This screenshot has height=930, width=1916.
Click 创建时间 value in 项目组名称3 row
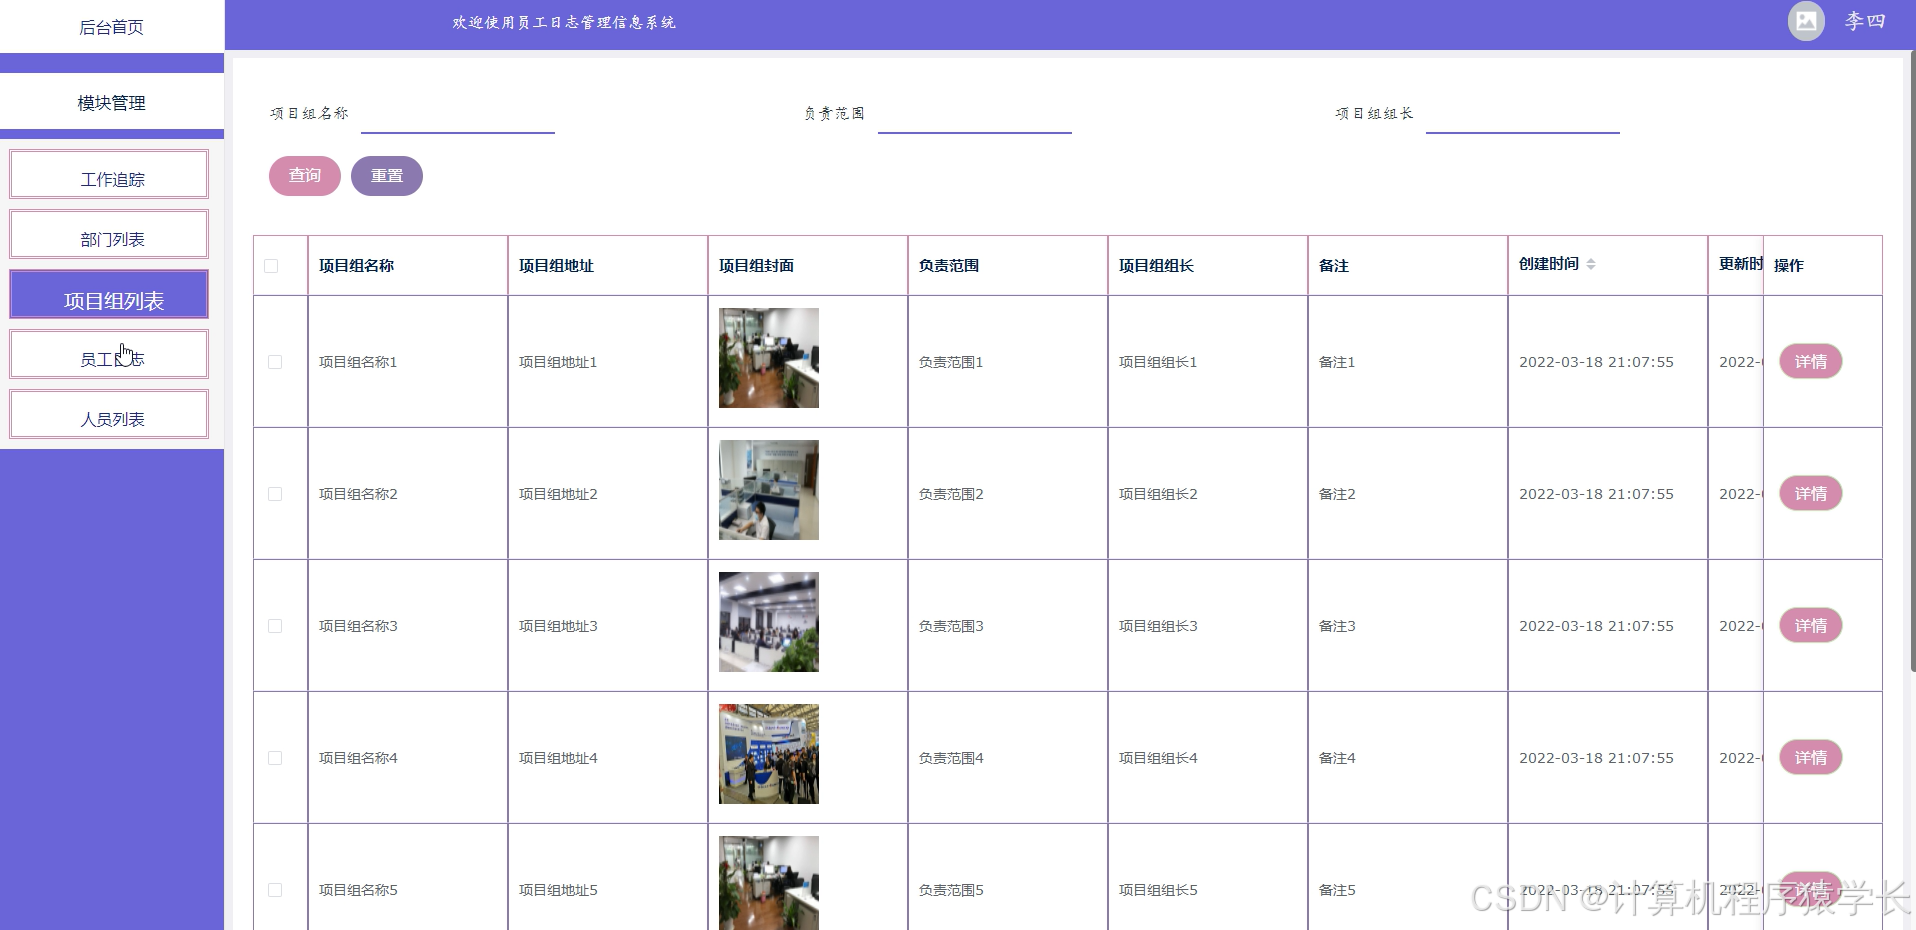tap(1596, 626)
